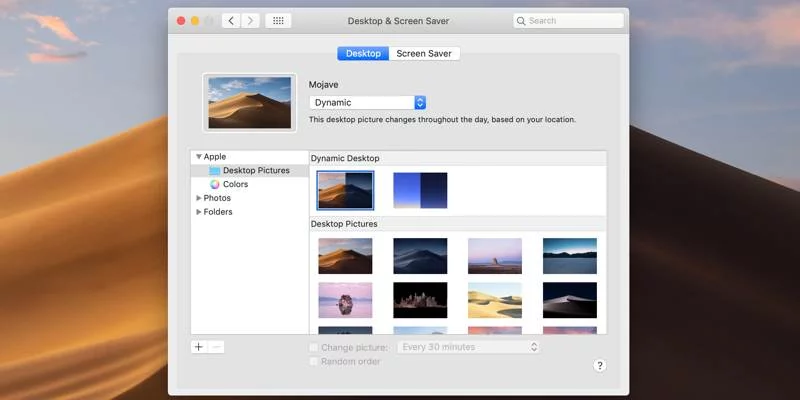Open the Every 30 minutes dropdown
Image resolution: width=800 pixels, height=400 pixels.
click(x=469, y=347)
